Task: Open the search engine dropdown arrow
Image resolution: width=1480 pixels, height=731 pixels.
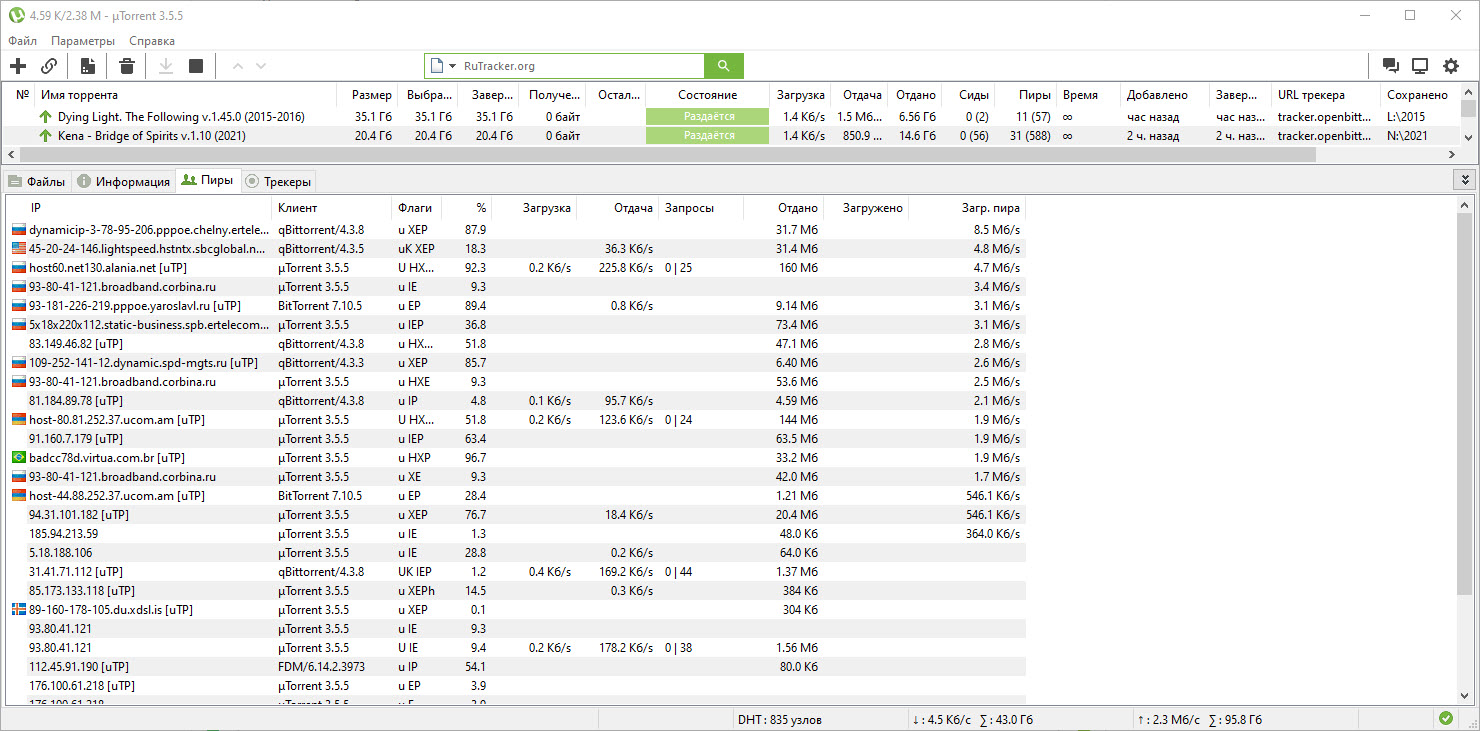Action: pyautogui.click(x=452, y=66)
